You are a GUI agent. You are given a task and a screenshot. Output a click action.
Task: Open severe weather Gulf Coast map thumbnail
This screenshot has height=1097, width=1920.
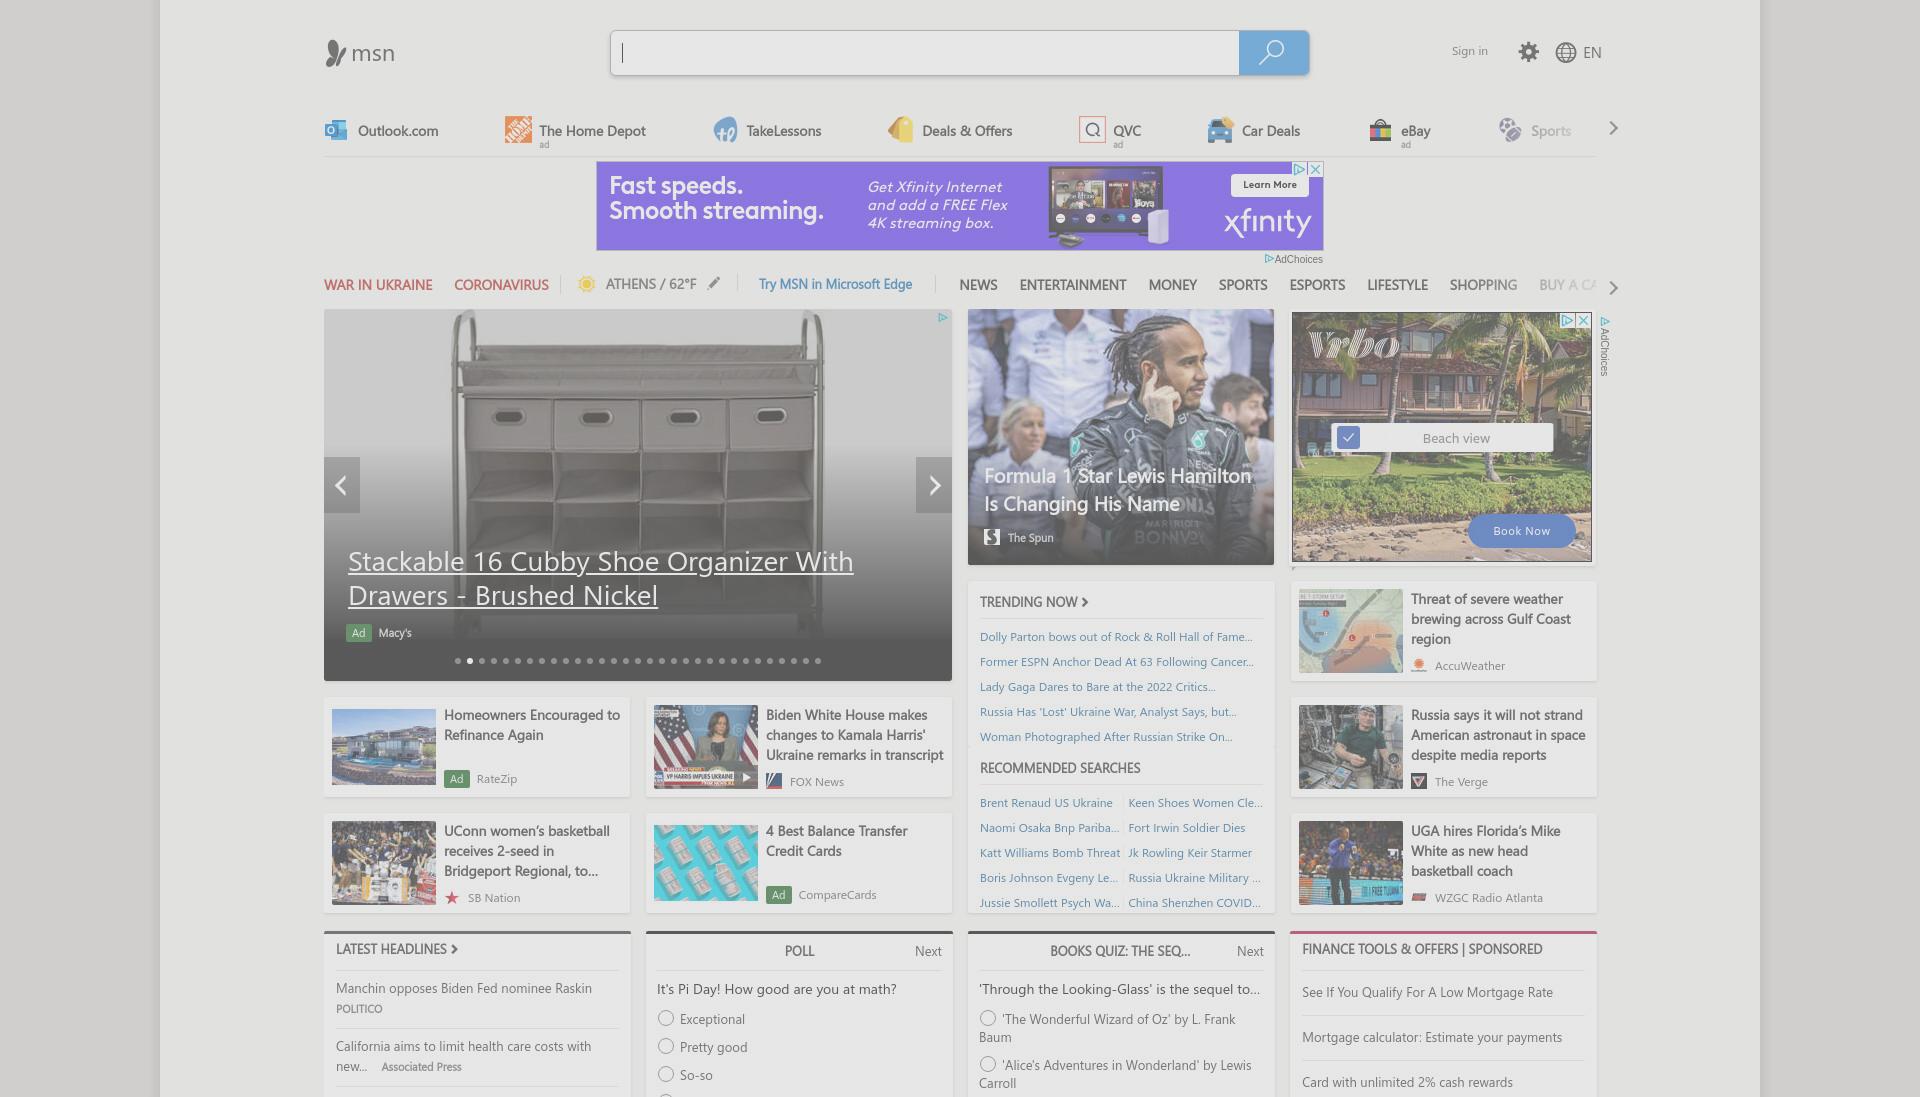tap(1351, 631)
